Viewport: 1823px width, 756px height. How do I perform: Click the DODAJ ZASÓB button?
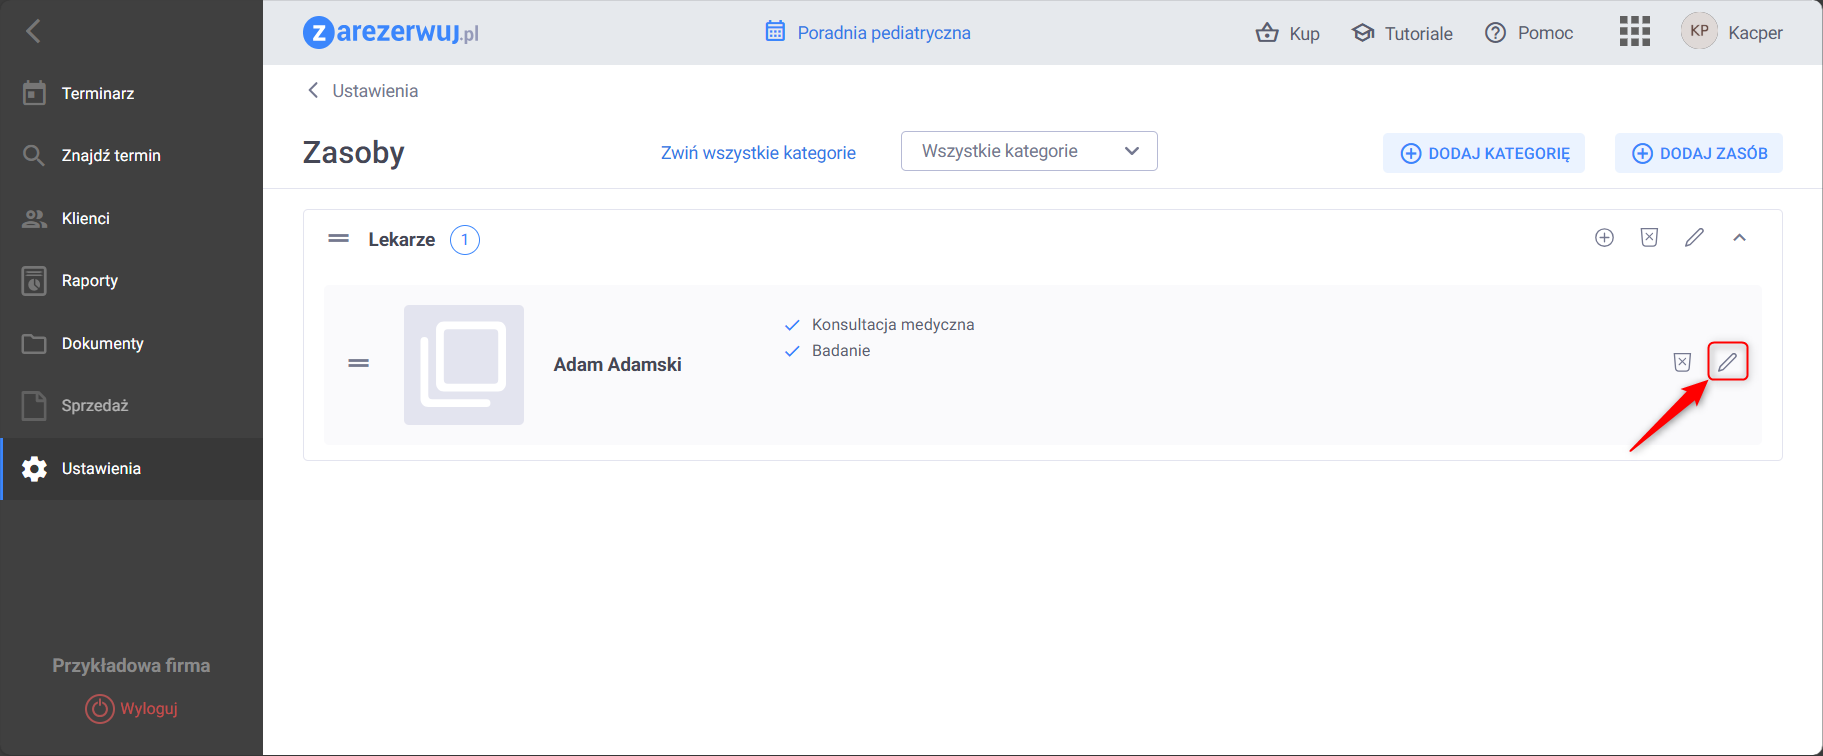tap(1698, 153)
